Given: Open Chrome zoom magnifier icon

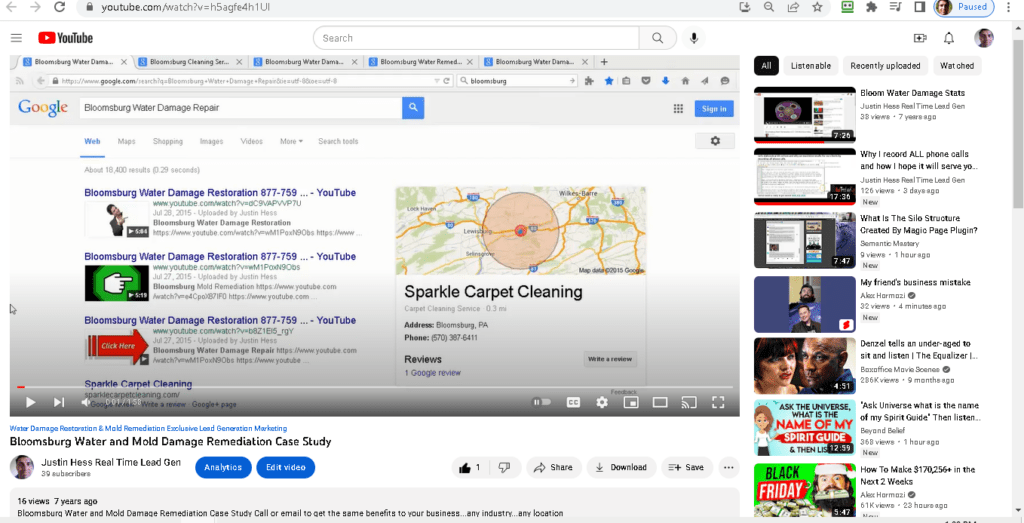Looking at the screenshot, I should click(769, 7).
